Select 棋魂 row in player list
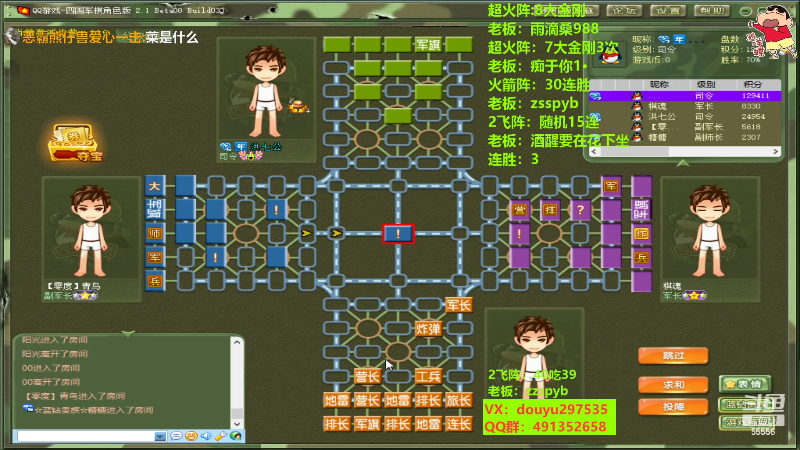The height and width of the screenshot is (450, 800). pyautogui.click(x=685, y=106)
